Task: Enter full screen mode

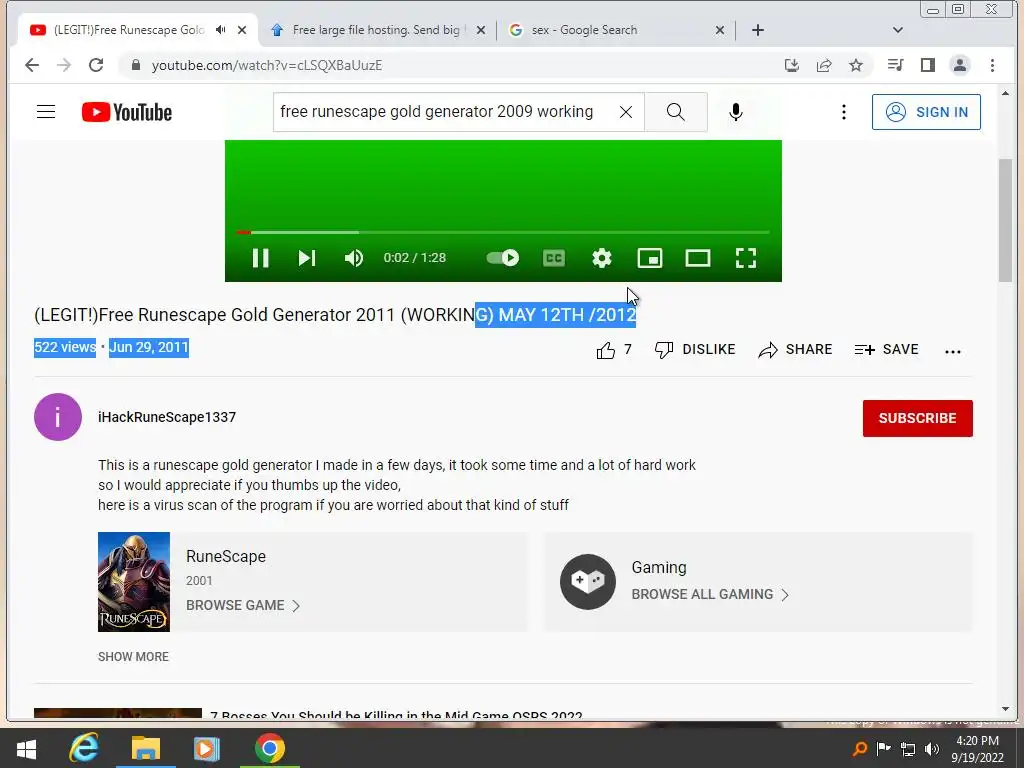Action: [x=746, y=258]
